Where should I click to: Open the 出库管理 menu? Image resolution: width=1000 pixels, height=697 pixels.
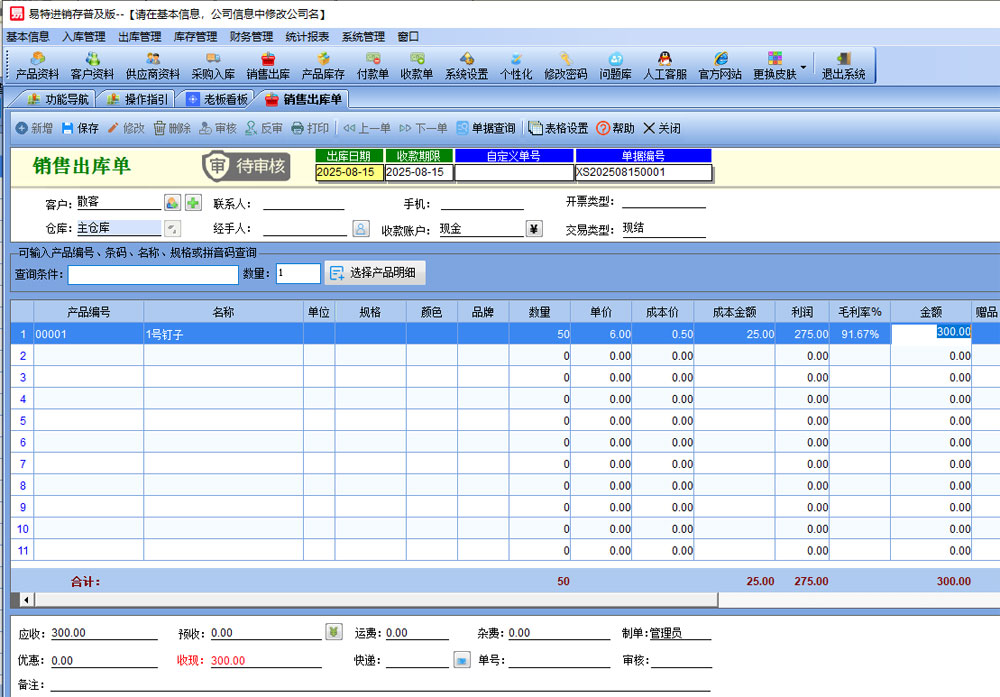point(140,37)
